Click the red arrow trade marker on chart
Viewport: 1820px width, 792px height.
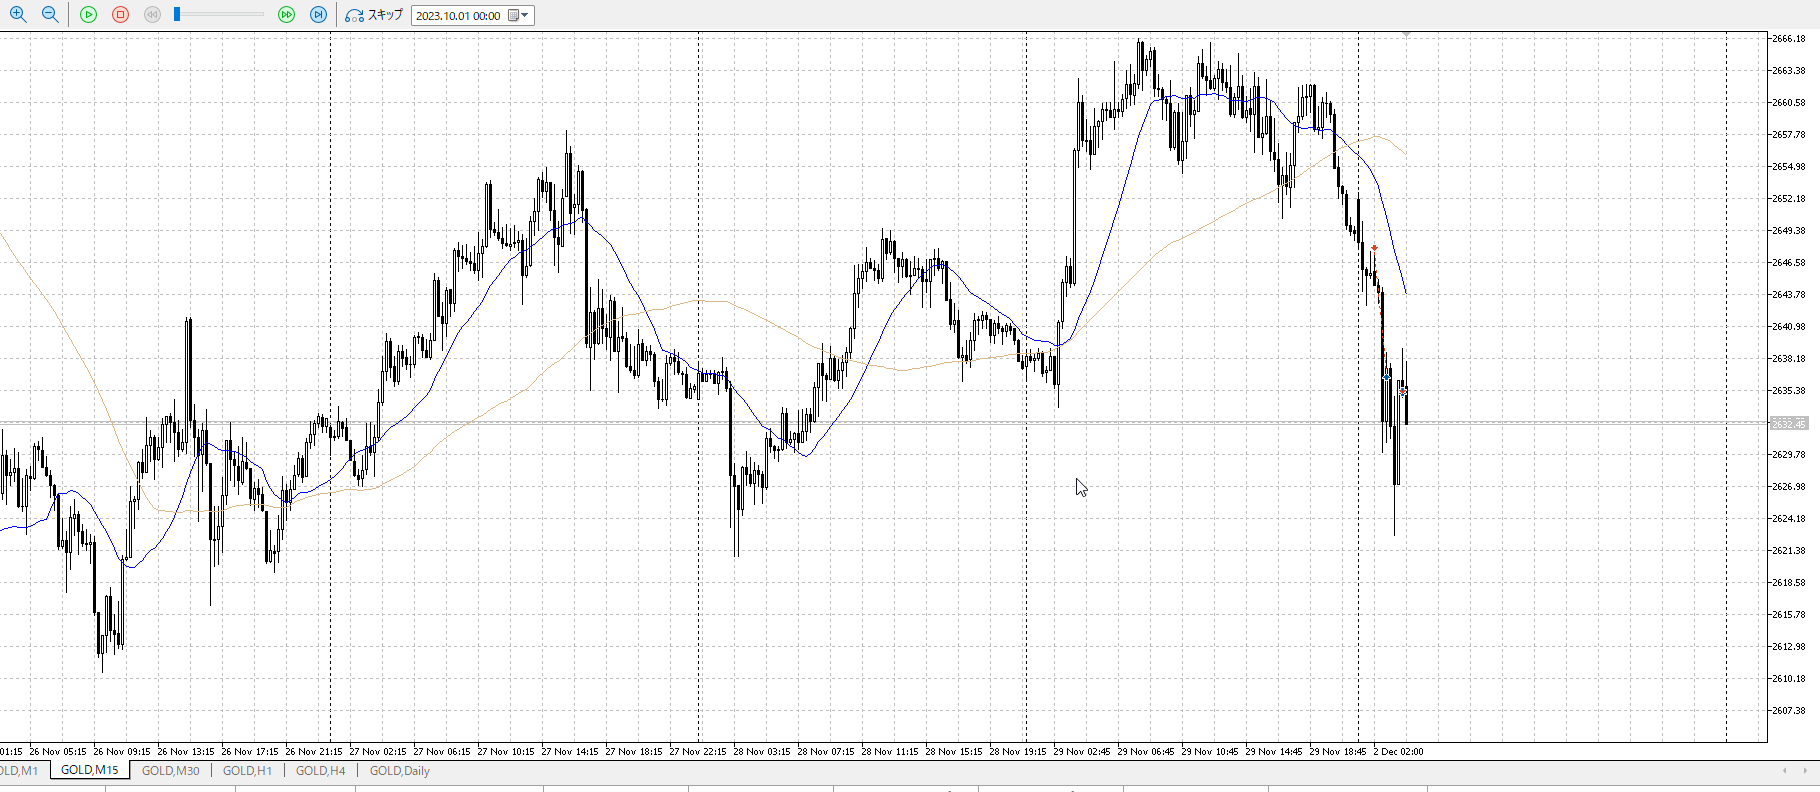(1374, 248)
